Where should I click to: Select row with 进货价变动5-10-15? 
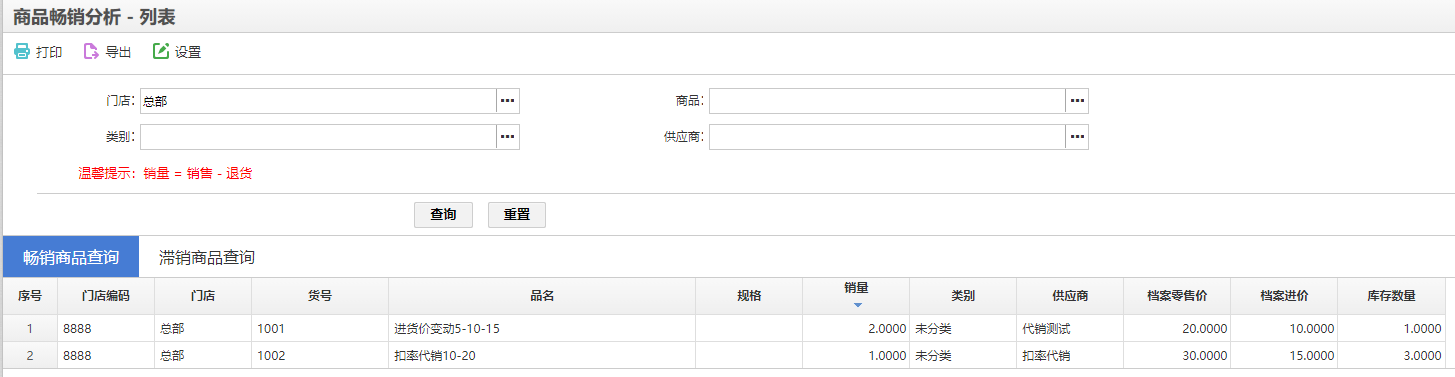[x=724, y=328]
